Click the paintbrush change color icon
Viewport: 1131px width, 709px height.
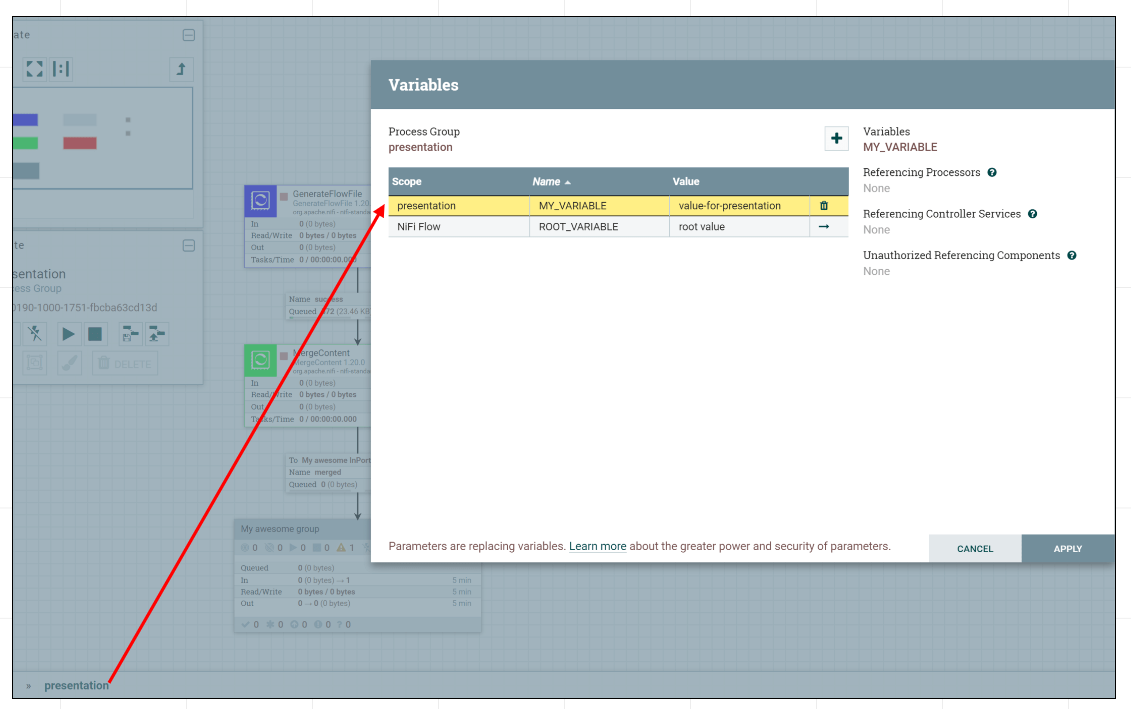point(70,363)
